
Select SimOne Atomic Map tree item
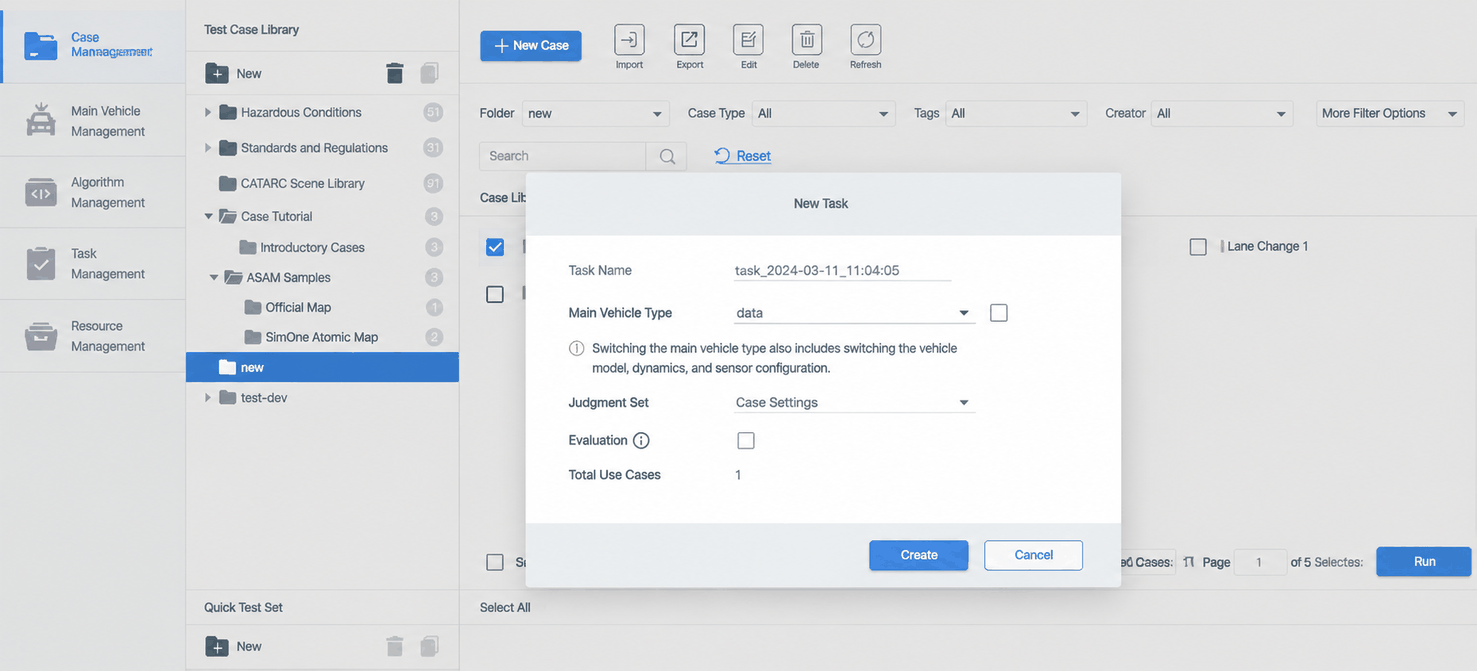click(322, 337)
